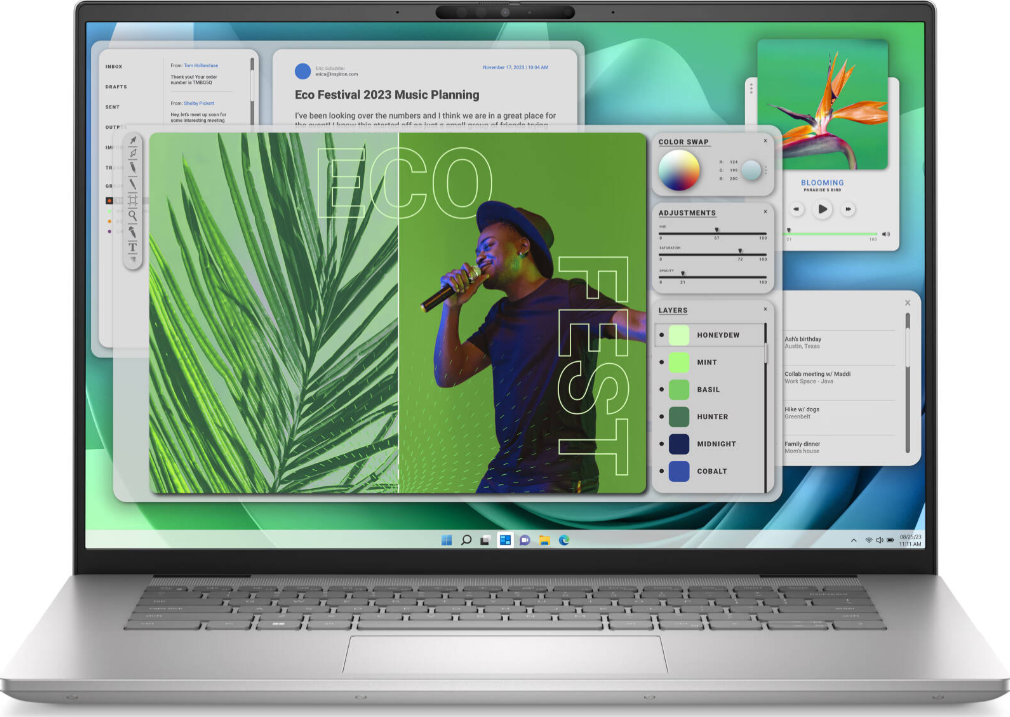Show hidden icons in system tray
This screenshot has height=717, width=1010.
click(x=853, y=540)
